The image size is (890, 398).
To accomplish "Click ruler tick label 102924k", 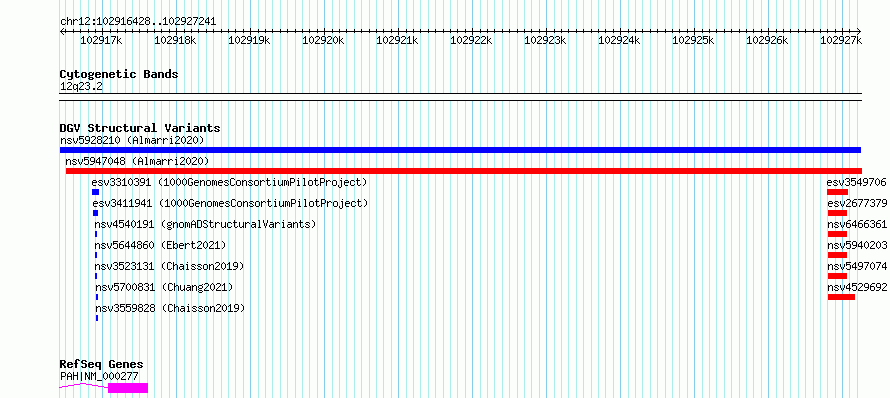I will click(x=619, y=40).
